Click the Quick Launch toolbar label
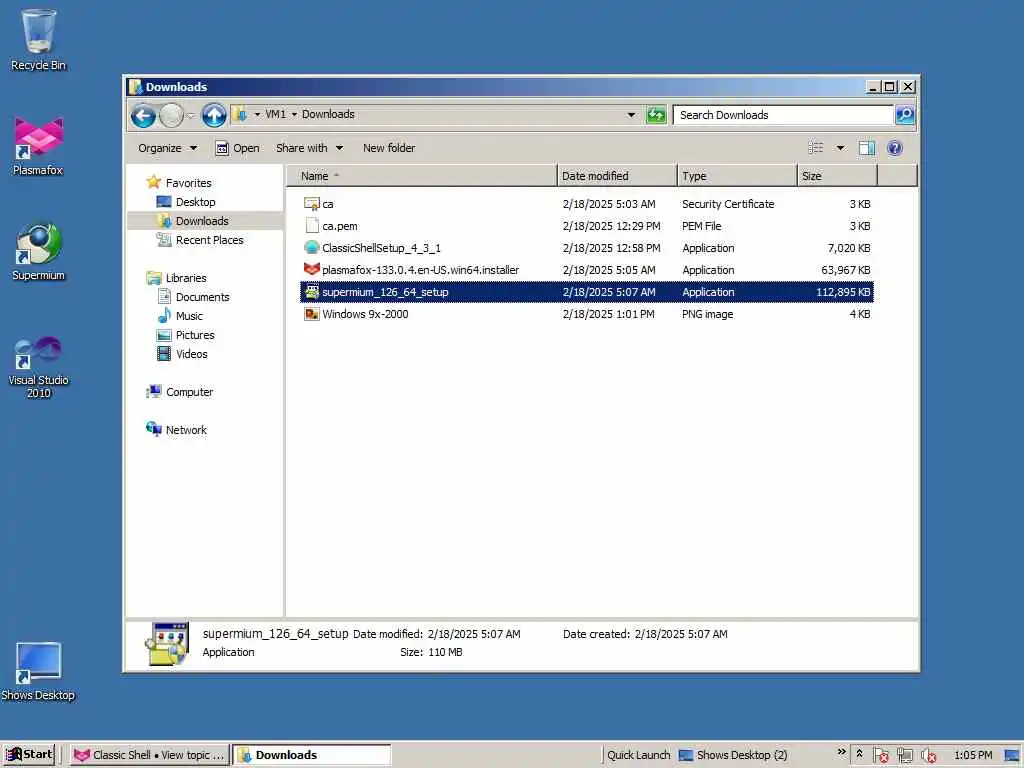 point(638,755)
